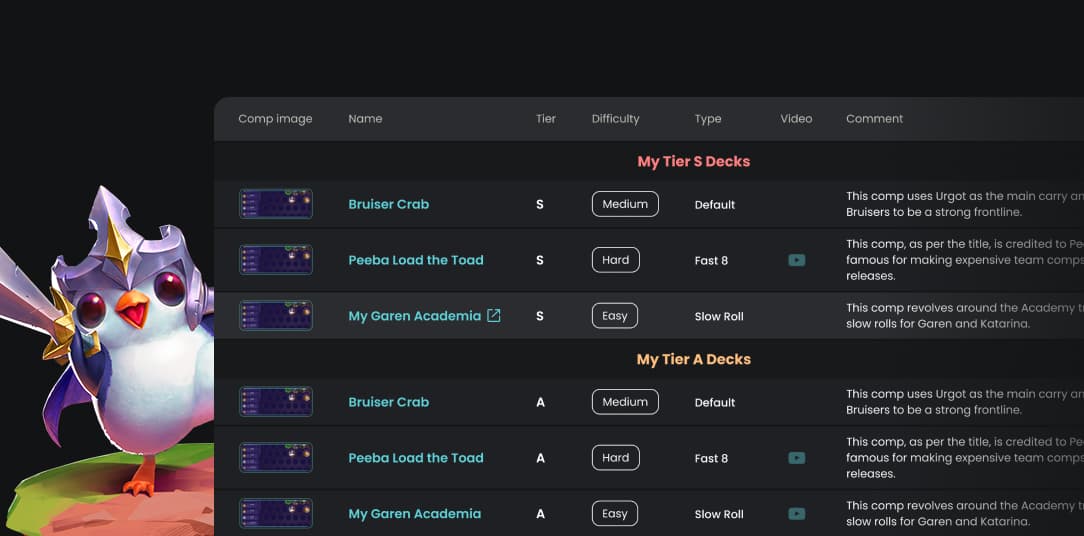Viewport: 1084px width, 536px height.
Task: Collapse the My Tier A Decks section heading
Action: pos(693,359)
